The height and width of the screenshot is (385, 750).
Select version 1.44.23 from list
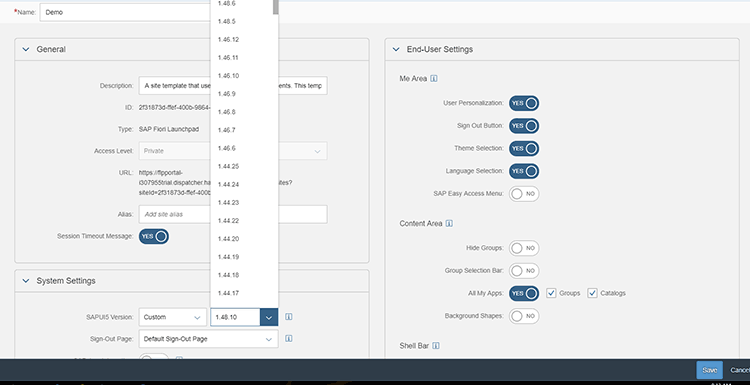244,203
